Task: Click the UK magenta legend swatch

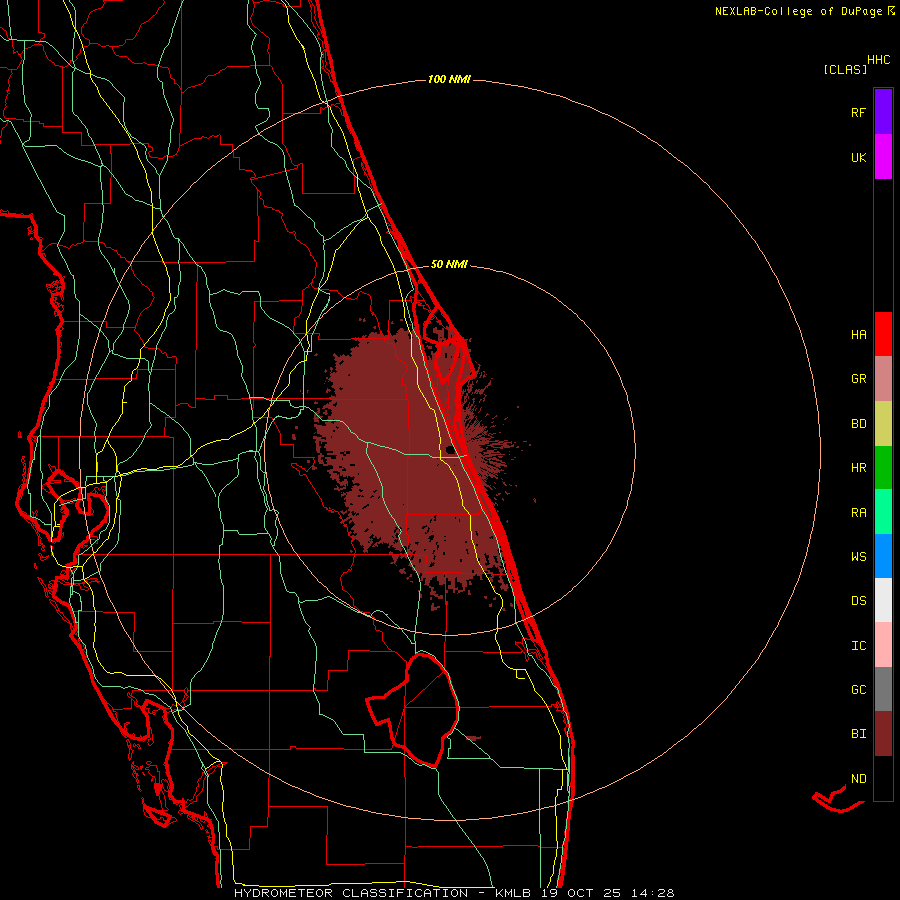Action: pyautogui.click(x=883, y=156)
